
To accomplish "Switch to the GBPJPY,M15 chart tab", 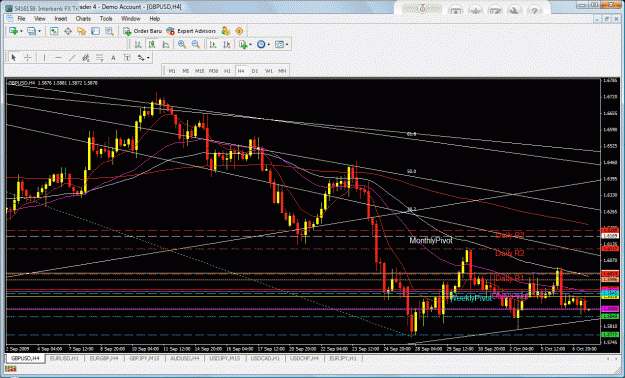I will point(144,359).
